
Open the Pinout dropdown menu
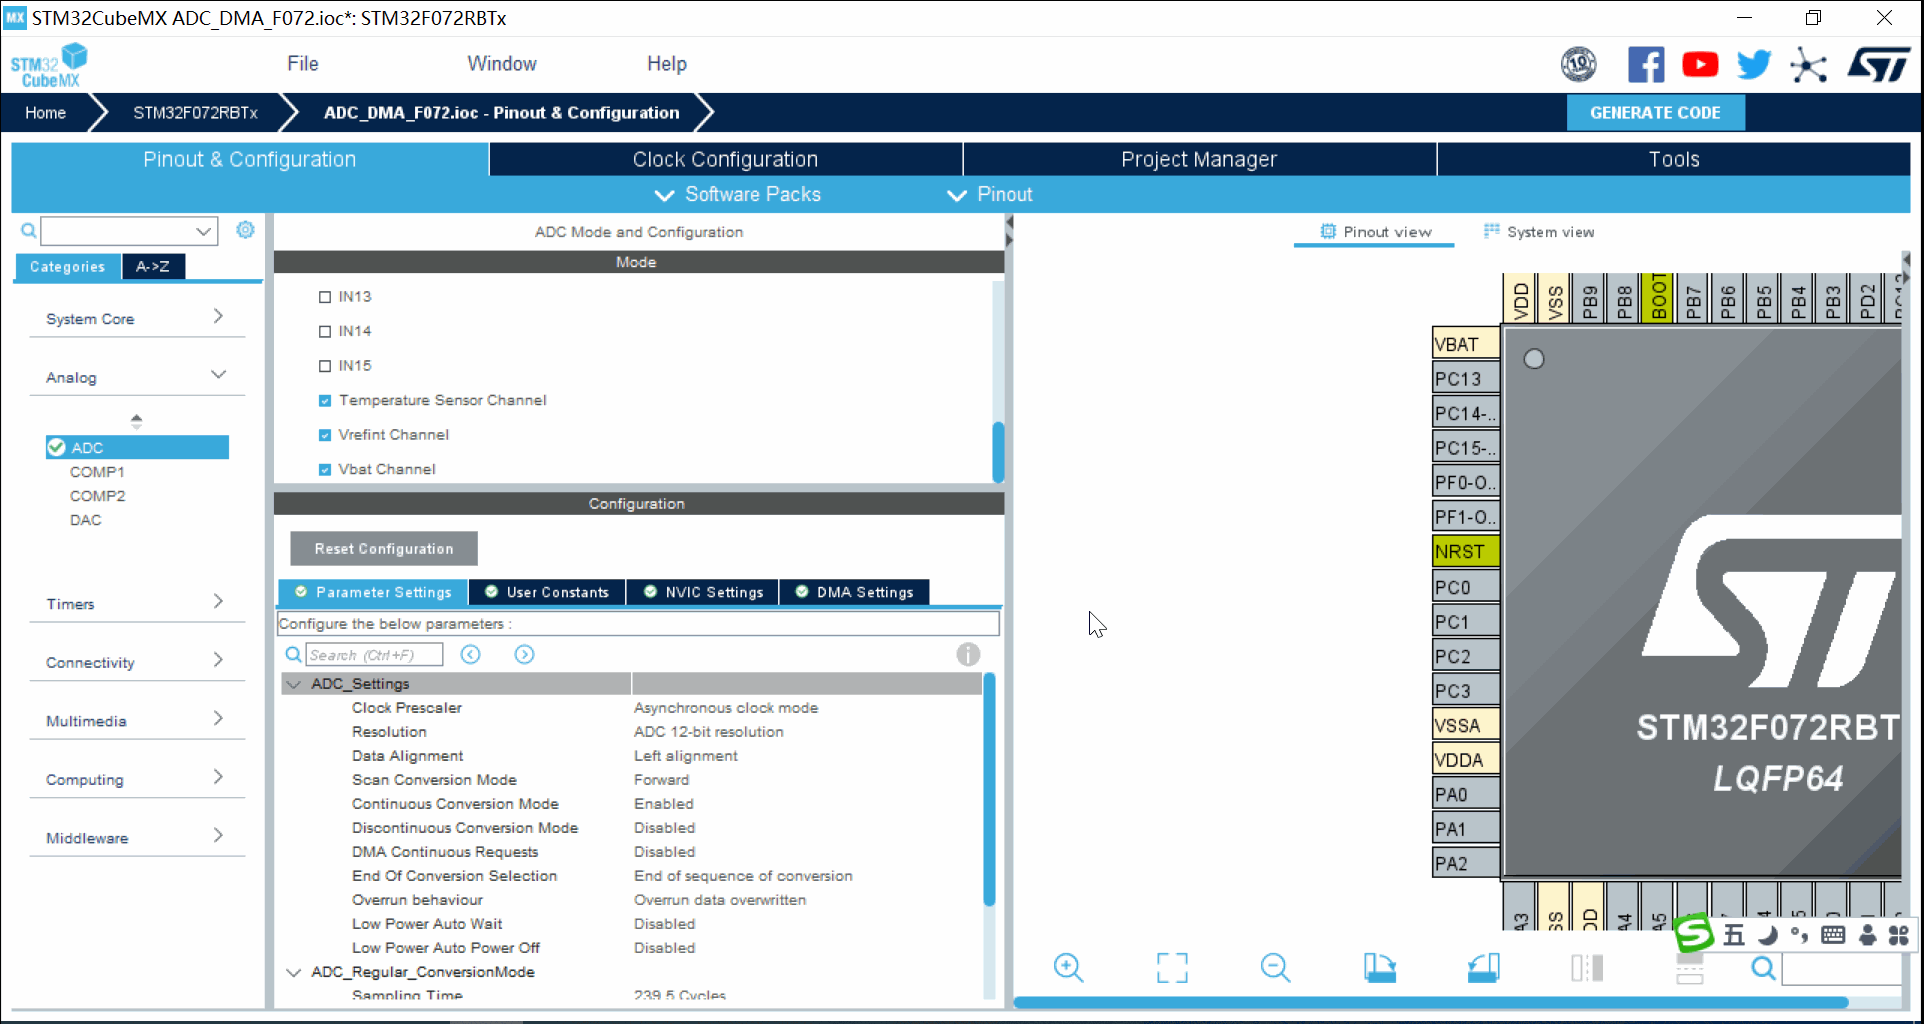tap(990, 194)
